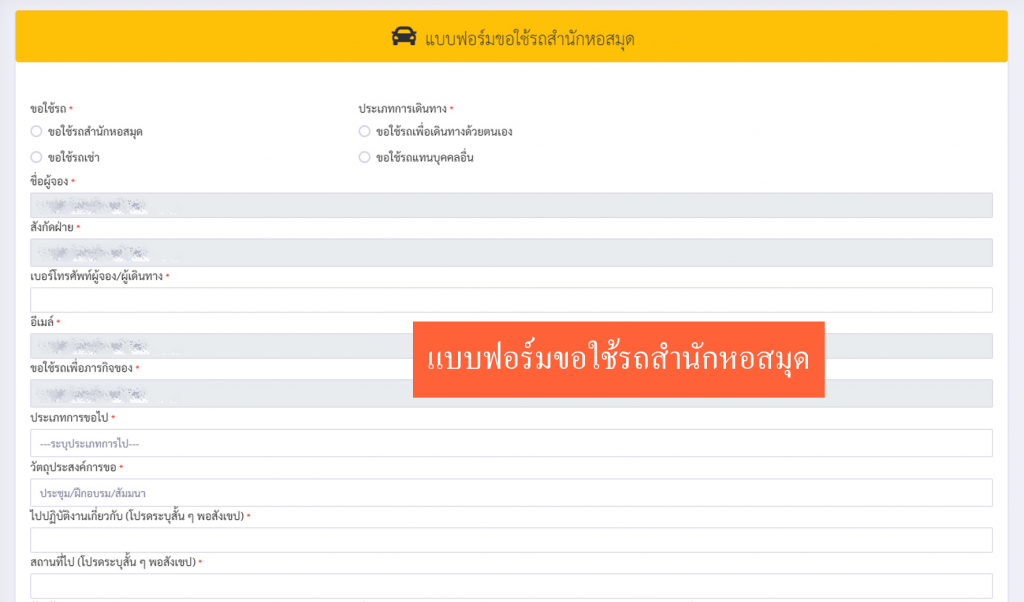Click the ขอใช้รถ section label

point(48,108)
